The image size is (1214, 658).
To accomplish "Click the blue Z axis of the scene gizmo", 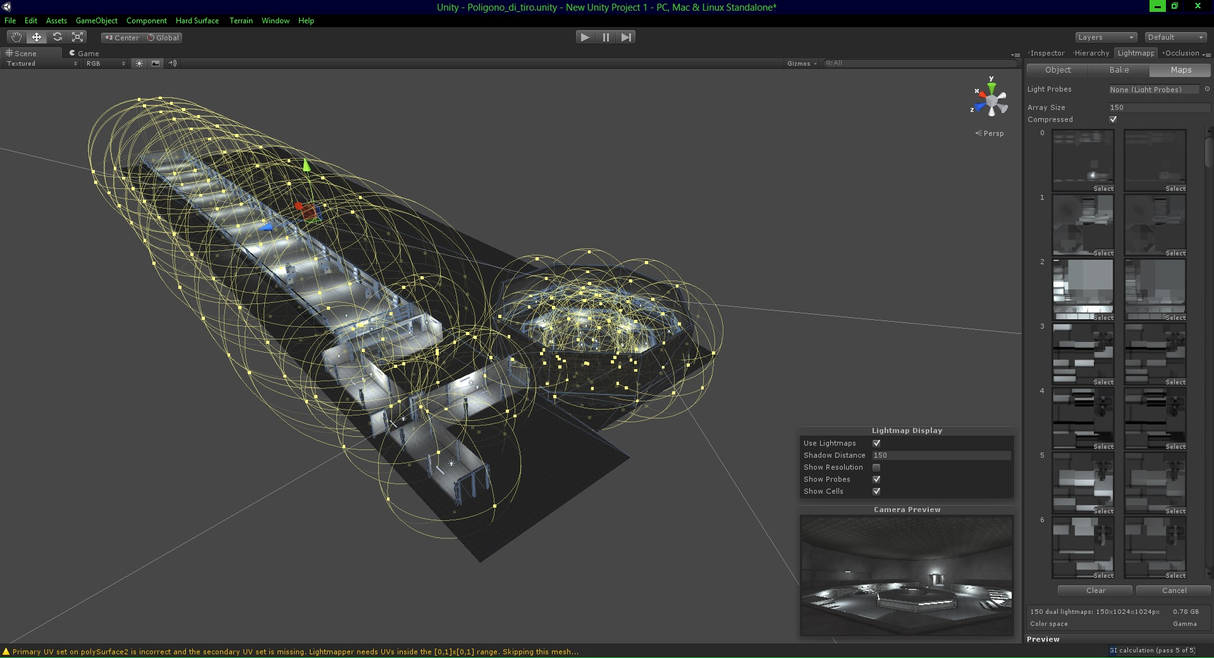I will (x=981, y=108).
